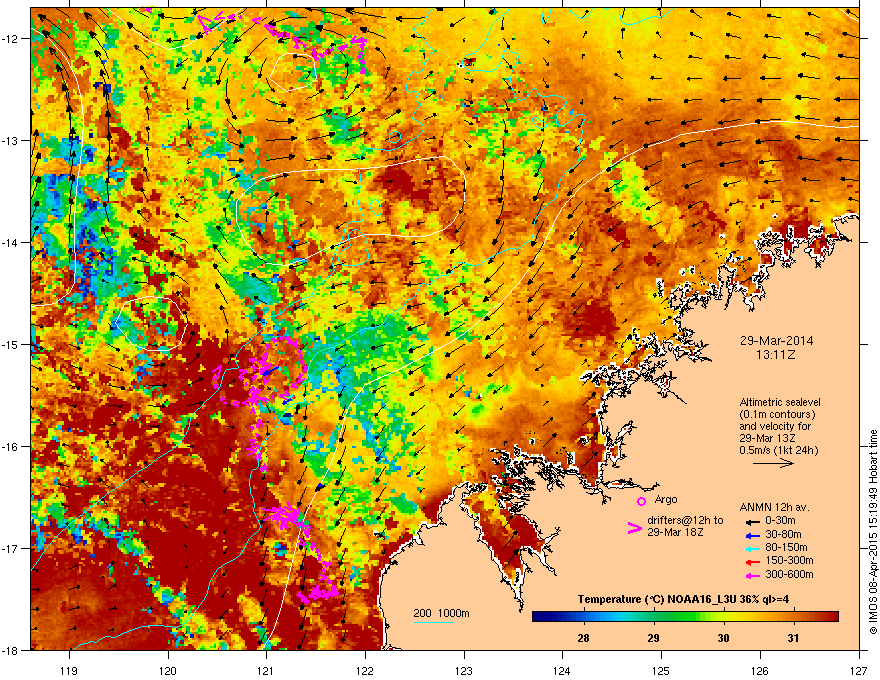This screenshot has width=880, height=680.
Task: Click the 'ANMN 12h av.' heading
Action: coord(774,507)
